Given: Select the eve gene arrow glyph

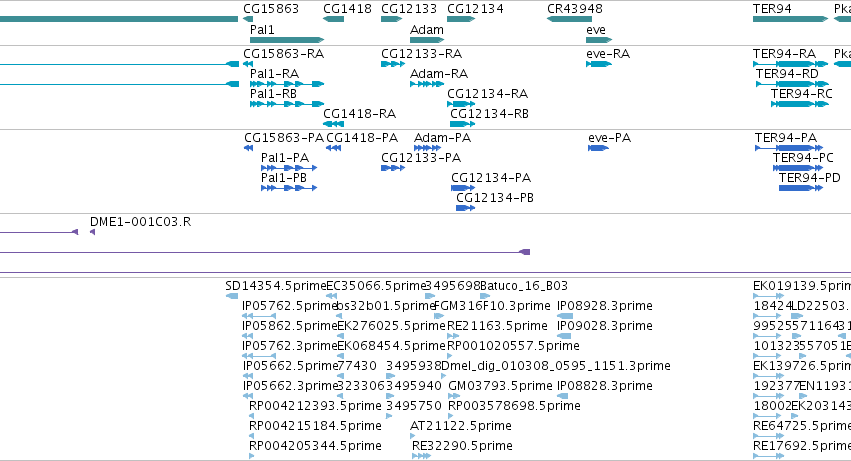Looking at the screenshot, I should coord(599,40).
